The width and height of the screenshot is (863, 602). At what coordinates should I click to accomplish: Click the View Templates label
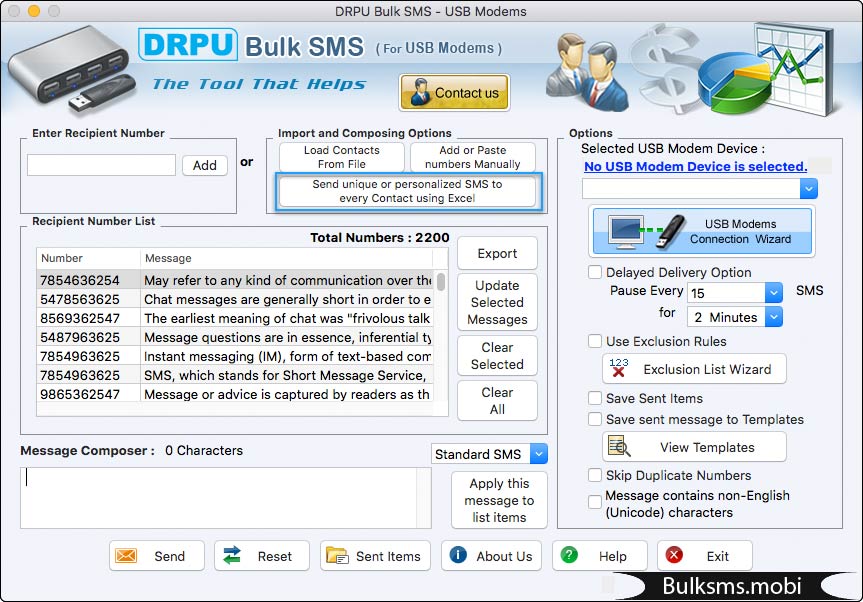(707, 447)
